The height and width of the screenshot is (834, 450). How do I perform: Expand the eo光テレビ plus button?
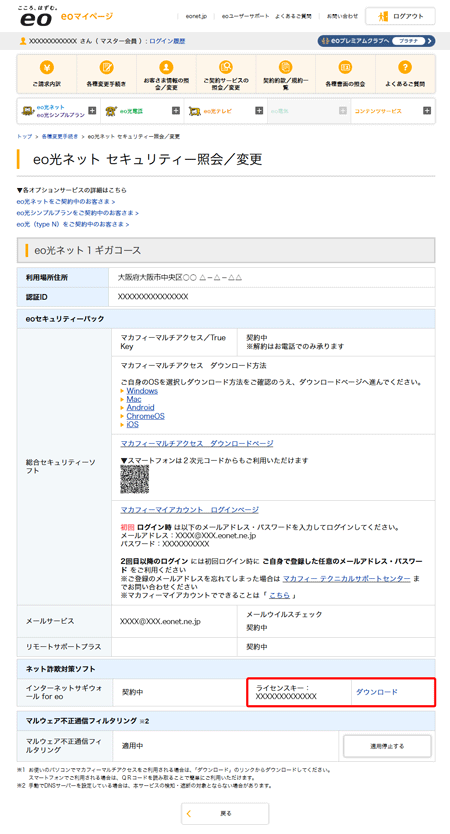click(259, 111)
